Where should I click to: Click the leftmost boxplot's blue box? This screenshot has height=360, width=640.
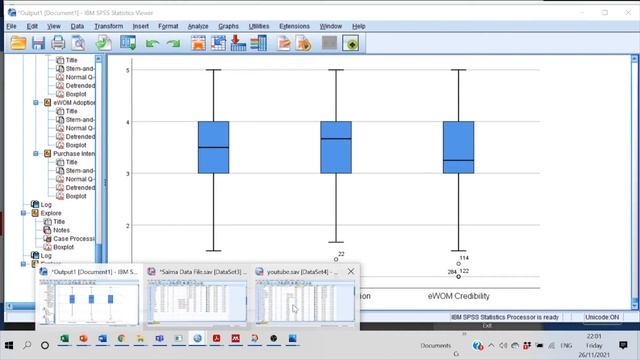tap(213, 147)
